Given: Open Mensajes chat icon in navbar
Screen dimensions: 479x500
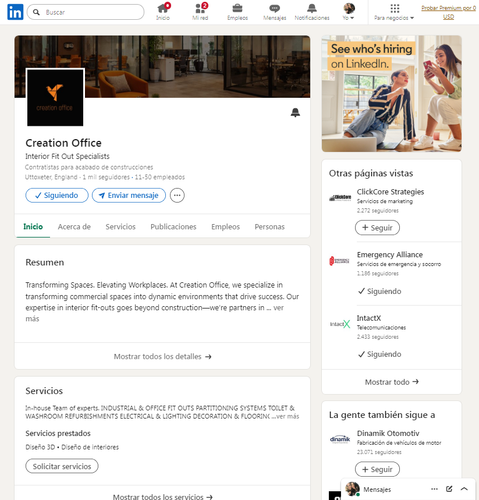Looking at the screenshot, I should point(275,12).
